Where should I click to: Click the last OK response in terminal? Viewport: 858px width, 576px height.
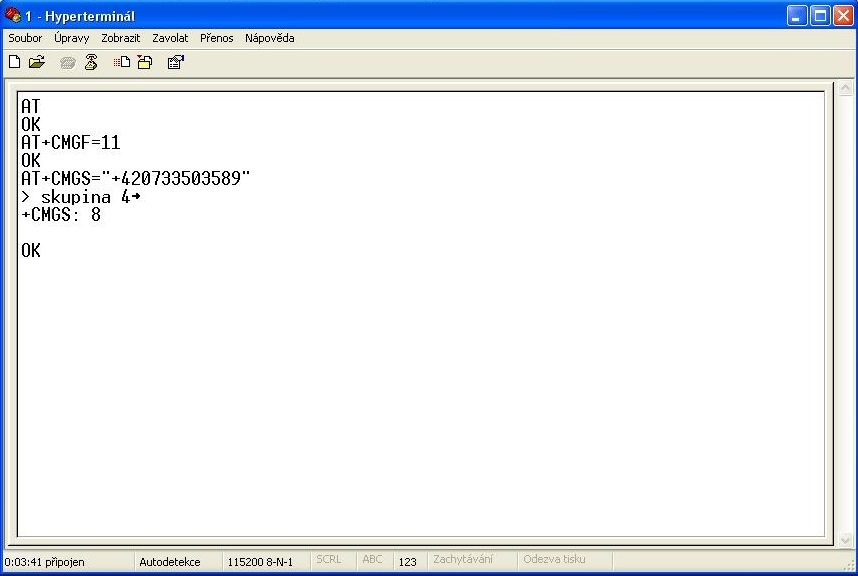point(31,251)
